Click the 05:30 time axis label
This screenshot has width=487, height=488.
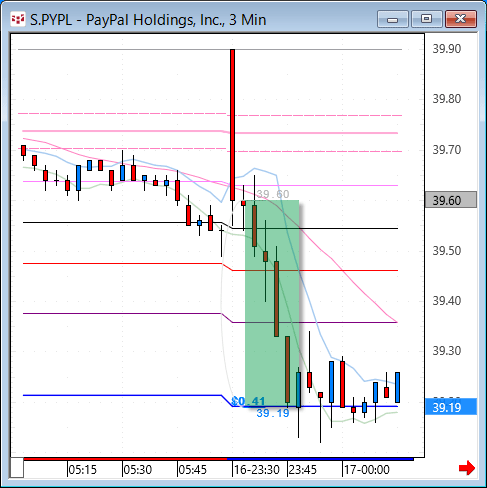click(138, 470)
